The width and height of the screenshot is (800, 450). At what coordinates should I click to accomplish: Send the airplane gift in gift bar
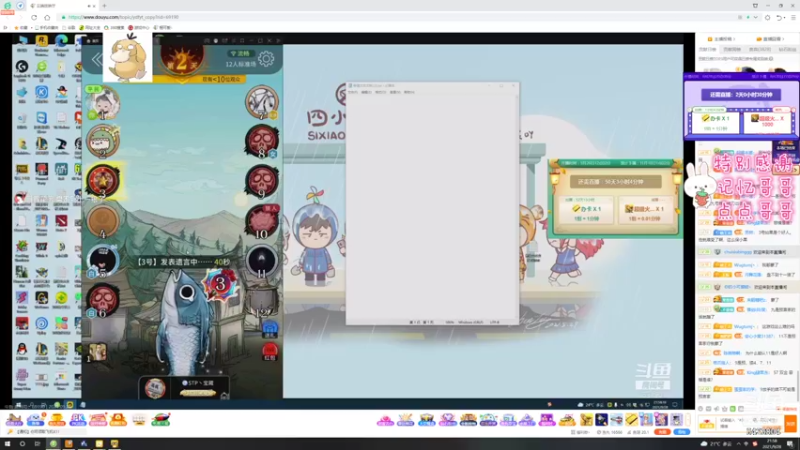616,420
